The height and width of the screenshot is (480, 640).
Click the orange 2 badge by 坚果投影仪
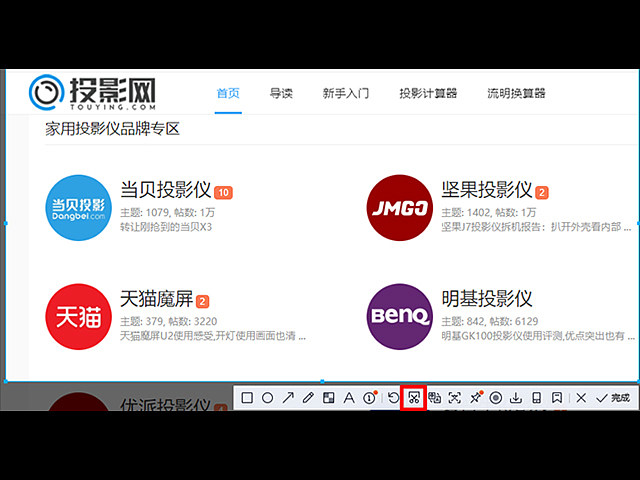pyautogui.click(x=542, y=193)
